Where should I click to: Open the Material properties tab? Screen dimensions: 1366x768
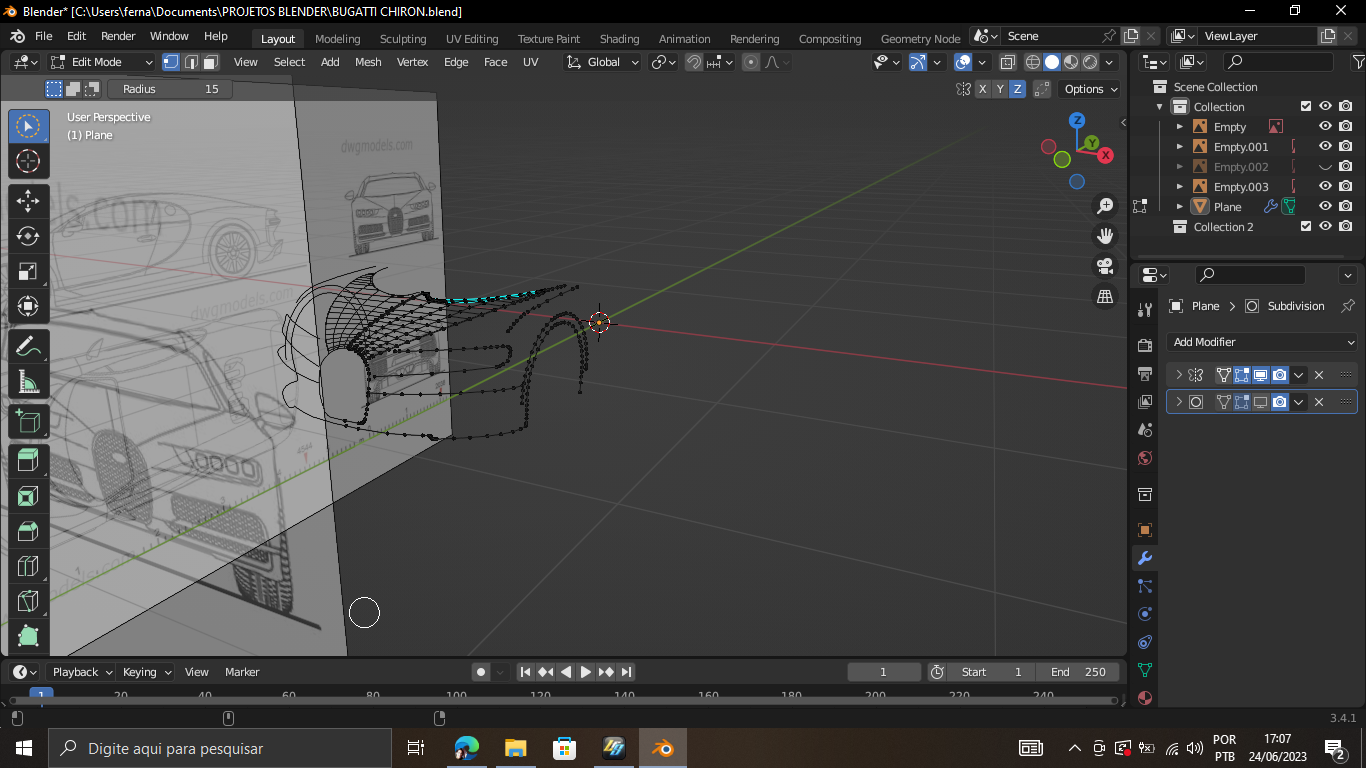(x=1145, y=698)
